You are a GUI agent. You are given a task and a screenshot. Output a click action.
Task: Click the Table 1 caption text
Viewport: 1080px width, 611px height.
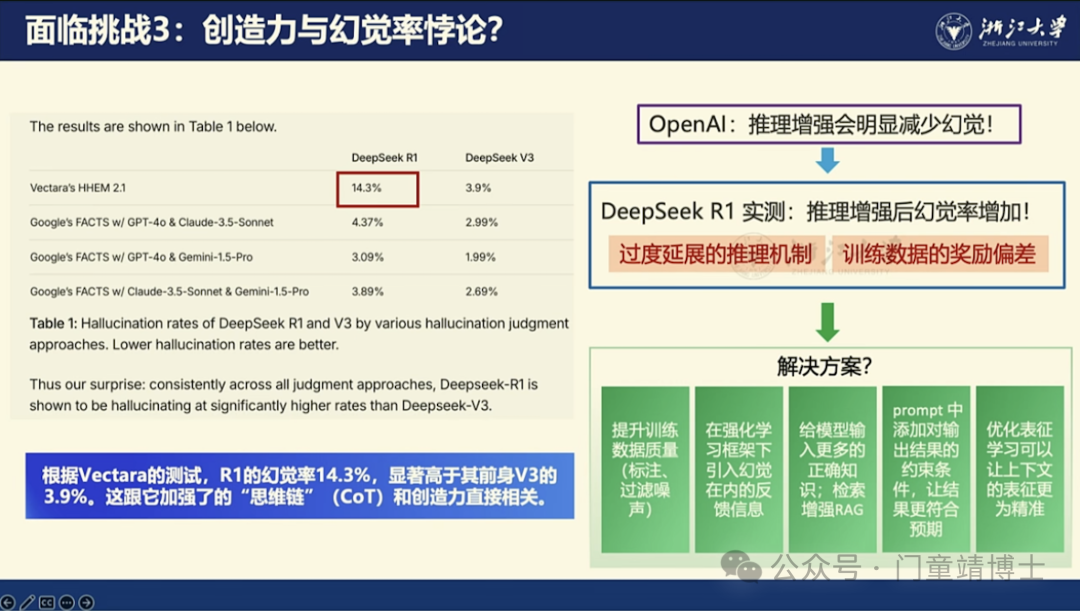[299, 333]
